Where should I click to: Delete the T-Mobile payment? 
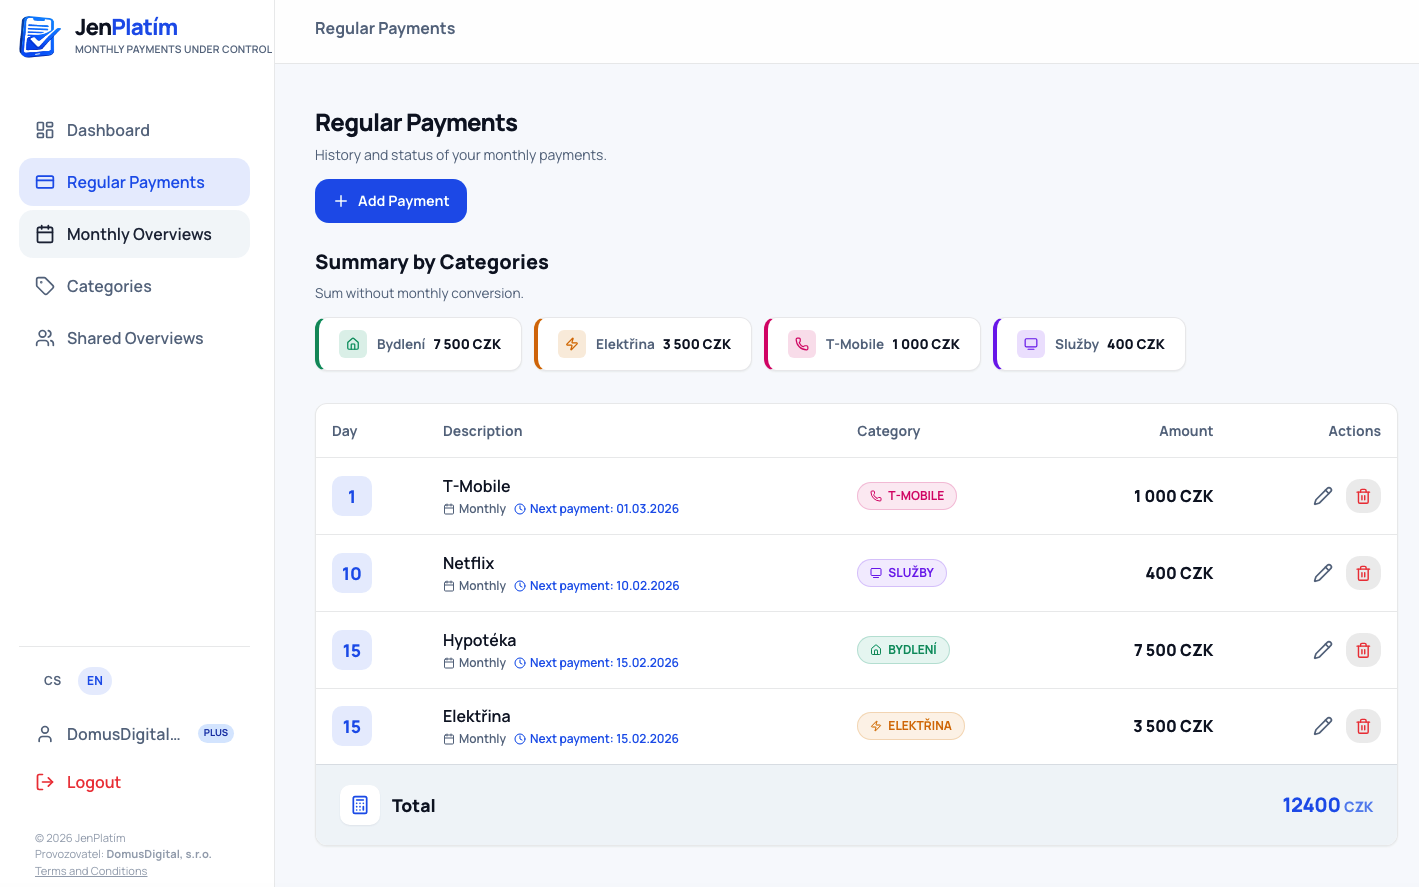click(x=1362, y=496)
